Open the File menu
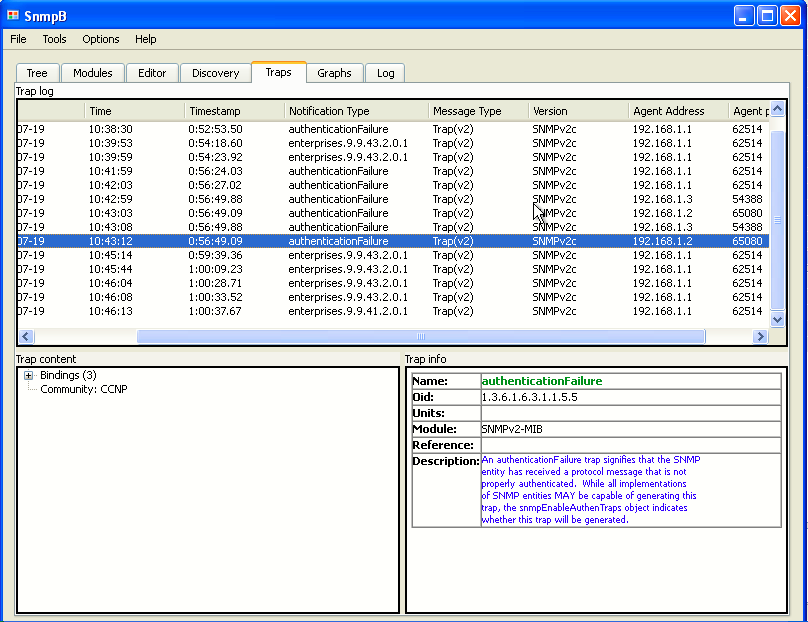 tap(18, 39)
